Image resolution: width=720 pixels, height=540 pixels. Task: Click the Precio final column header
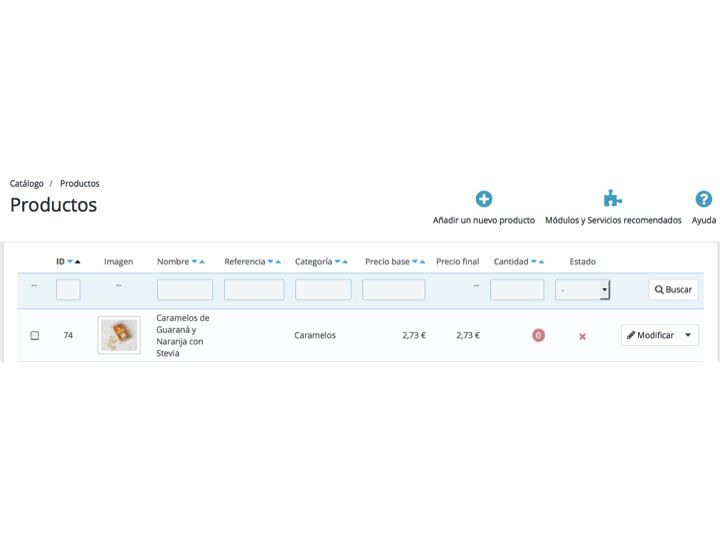[457, 261]
